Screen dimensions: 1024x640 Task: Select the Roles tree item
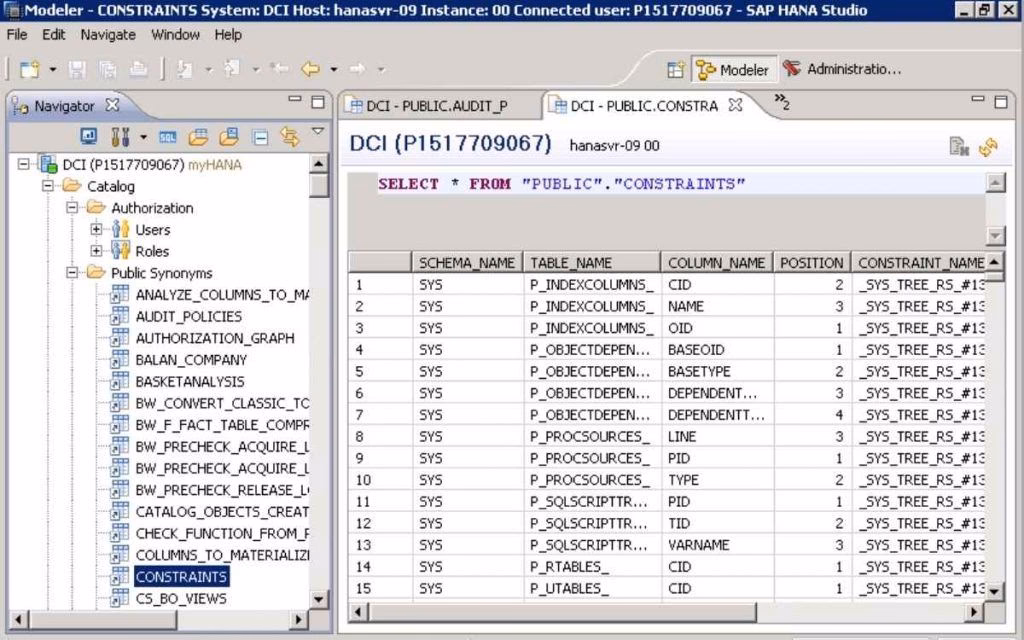152,251
